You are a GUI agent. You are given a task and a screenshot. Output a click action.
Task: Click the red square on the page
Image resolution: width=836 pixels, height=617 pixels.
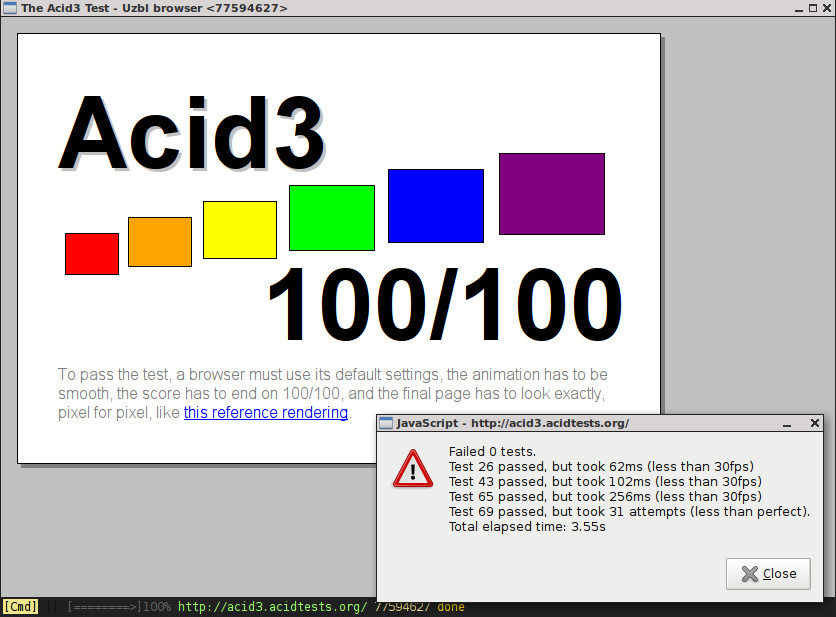click(92, 254)
